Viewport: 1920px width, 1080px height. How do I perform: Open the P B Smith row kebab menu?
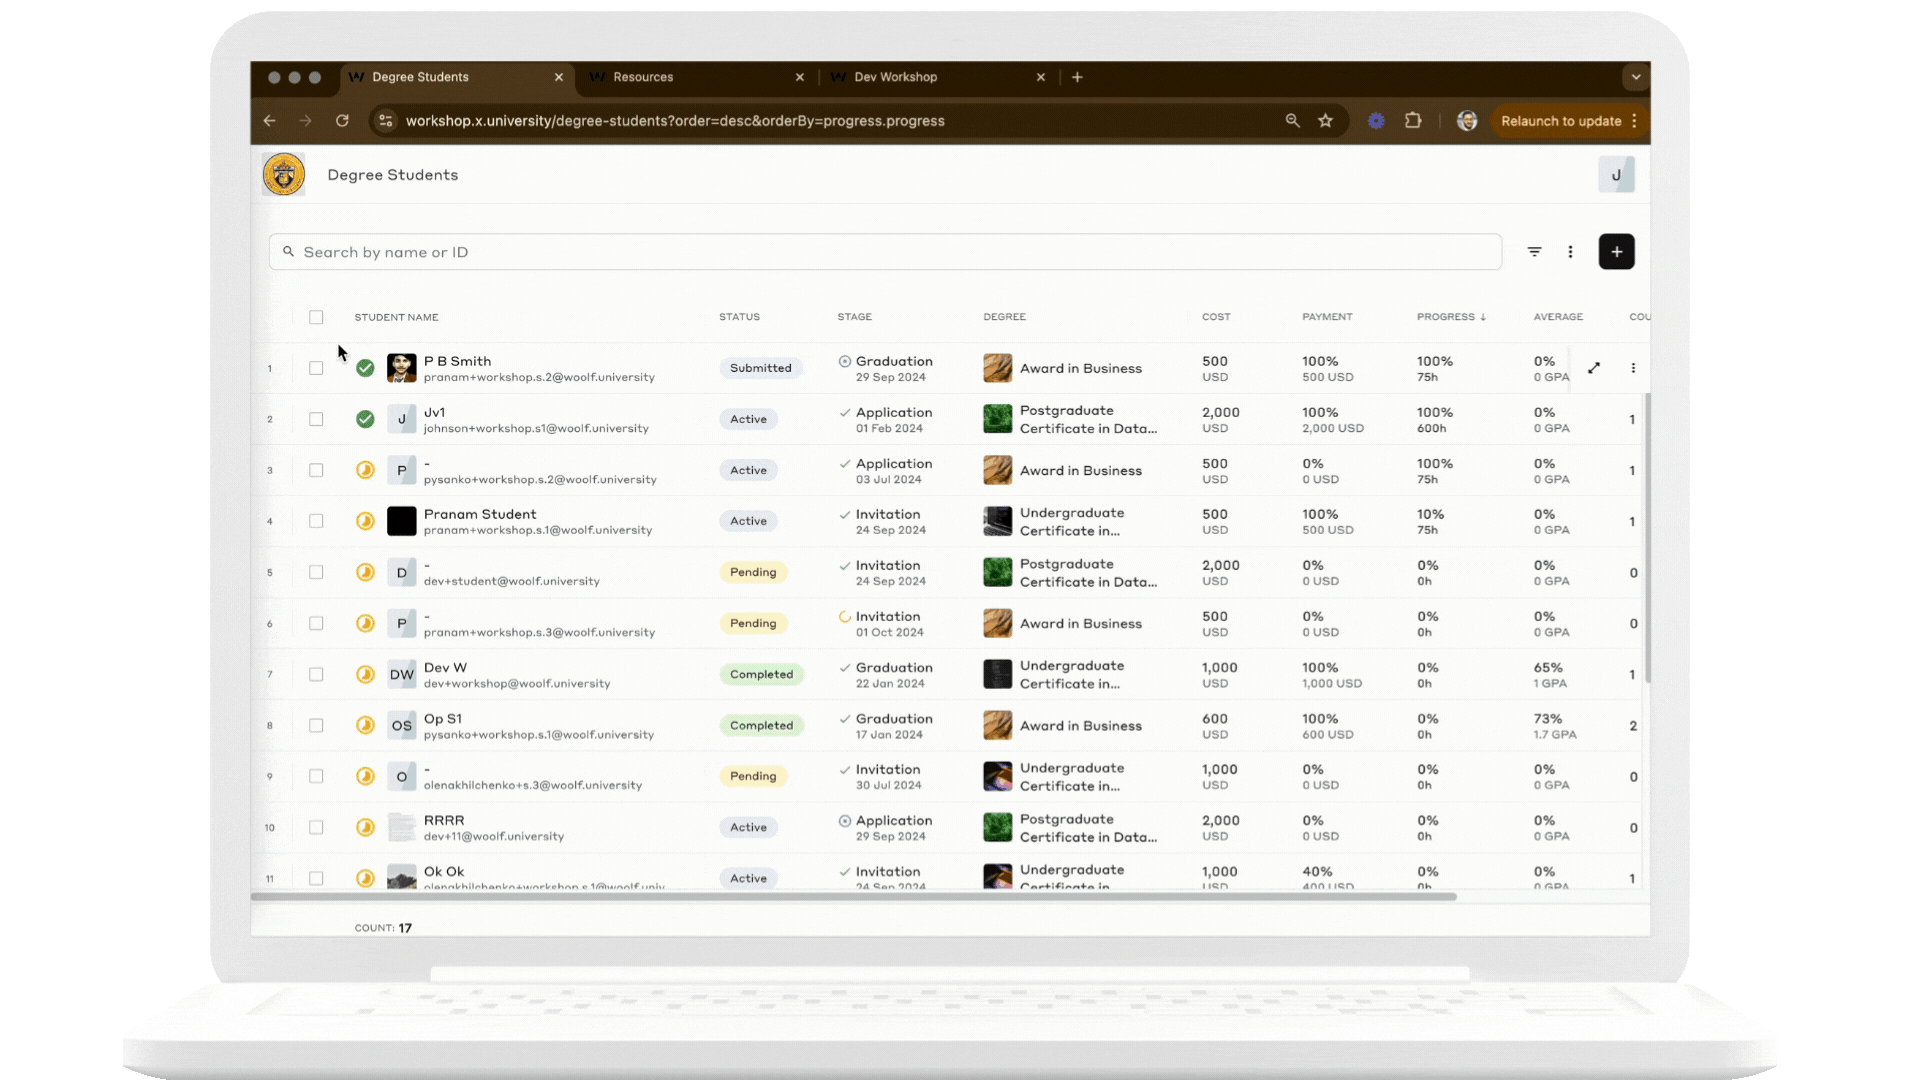(1633, 368)
